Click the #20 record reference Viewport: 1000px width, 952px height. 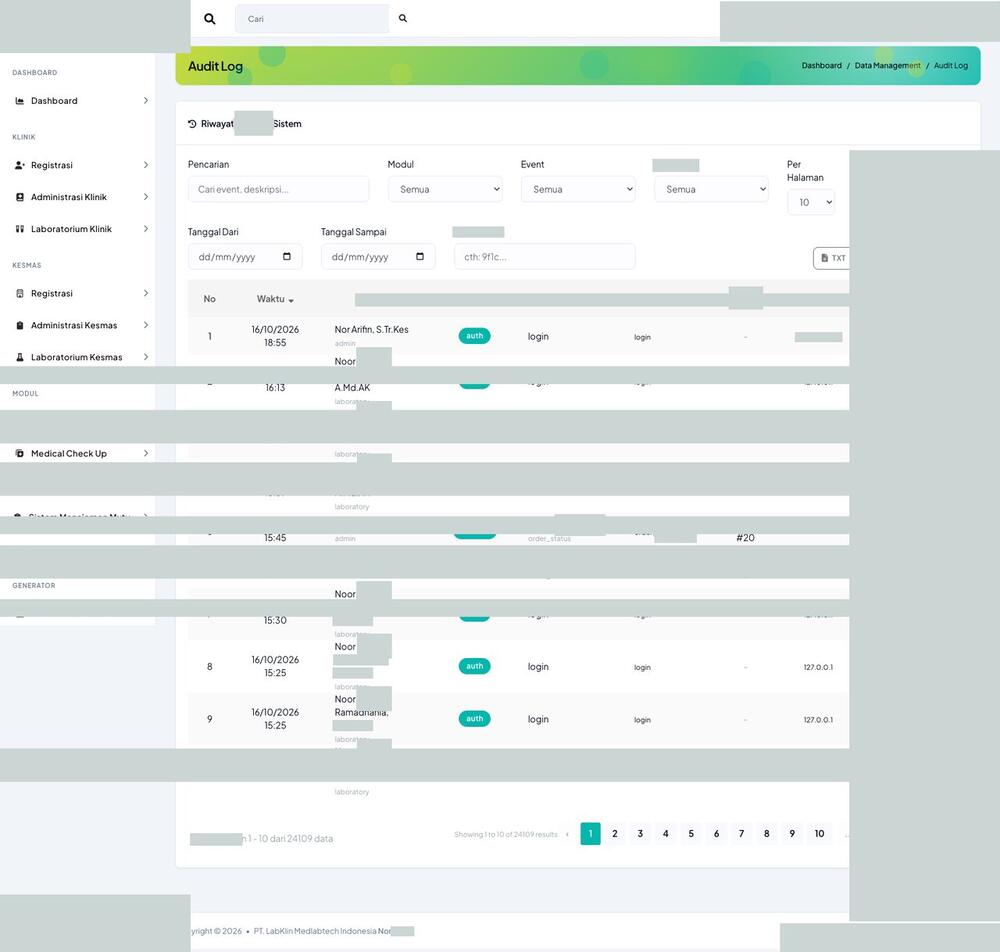click(x=746, y=538)
